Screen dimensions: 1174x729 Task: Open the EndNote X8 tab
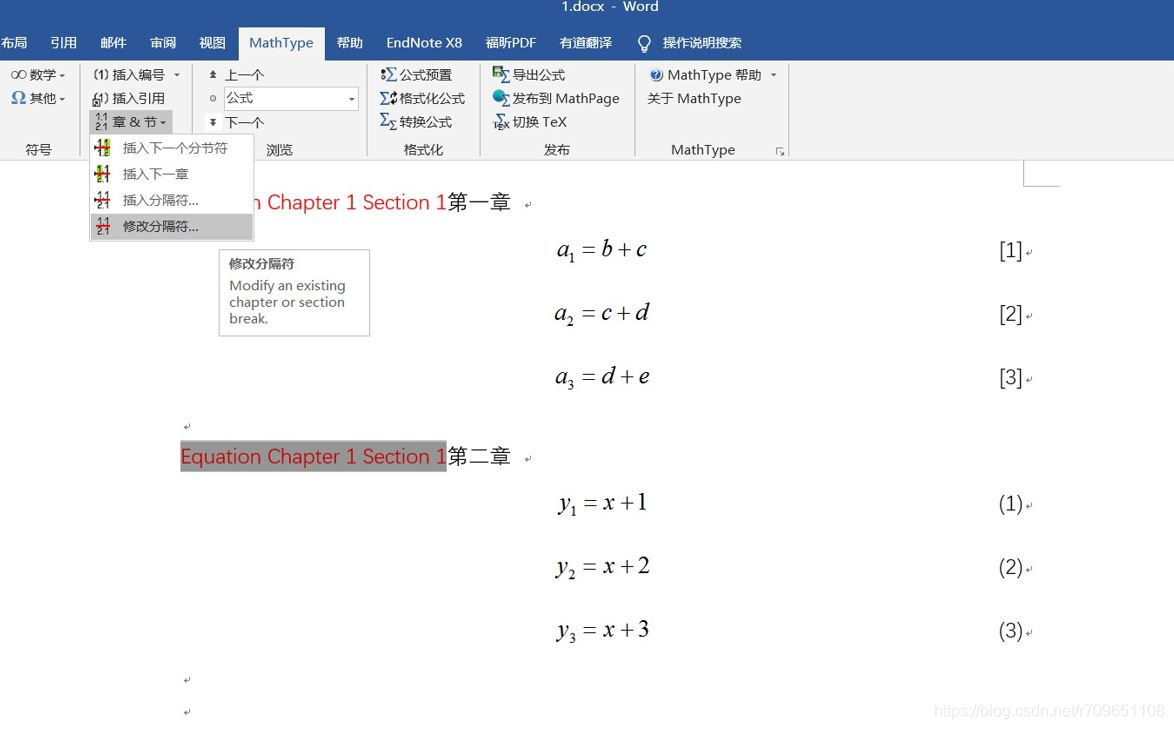[x=424, y=43]
